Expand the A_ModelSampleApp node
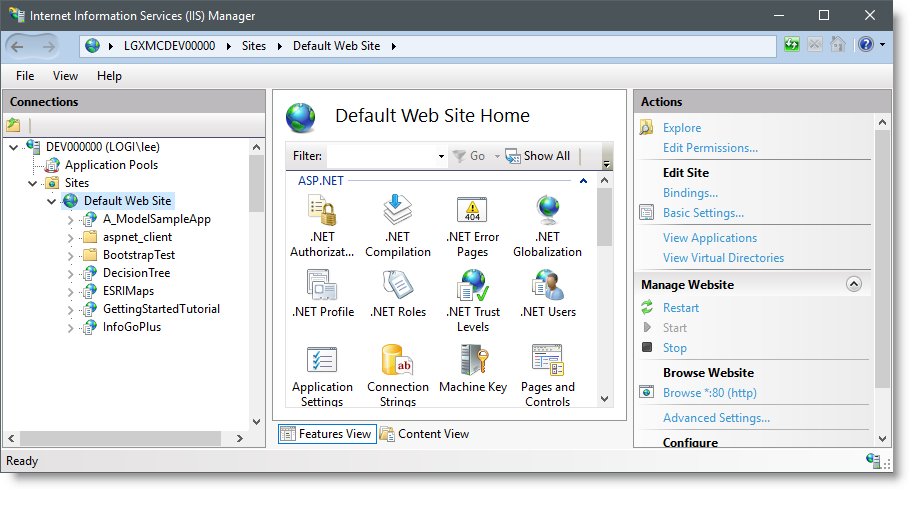This screenshot has height=512, width=909. pyautogui.click(x=70, y=220)
